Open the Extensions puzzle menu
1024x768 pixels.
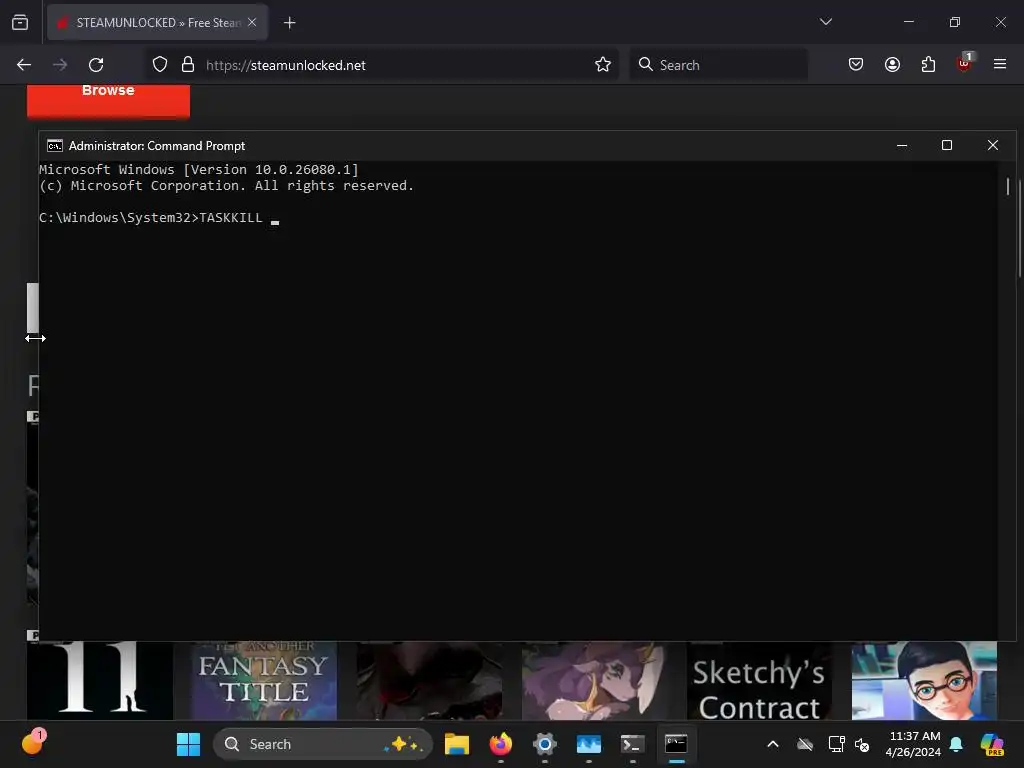pyautogui.click(x=928, y=65)
